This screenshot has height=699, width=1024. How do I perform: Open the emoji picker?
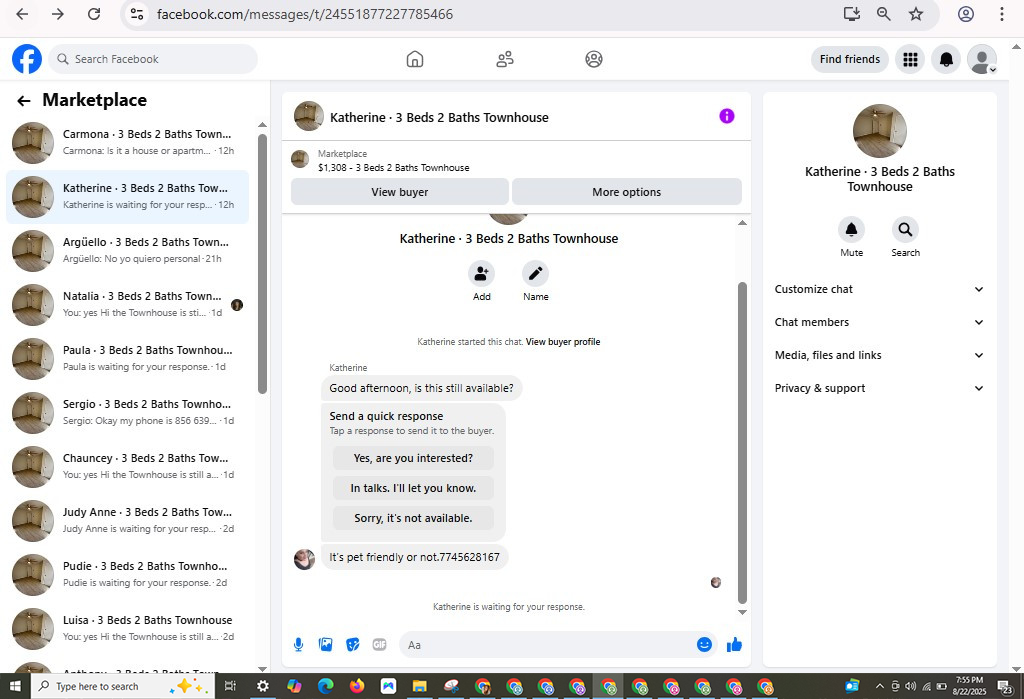[x=704, y=645]
